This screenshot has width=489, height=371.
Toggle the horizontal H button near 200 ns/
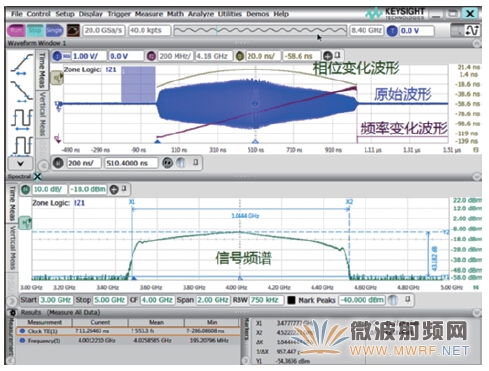[58, 163]
